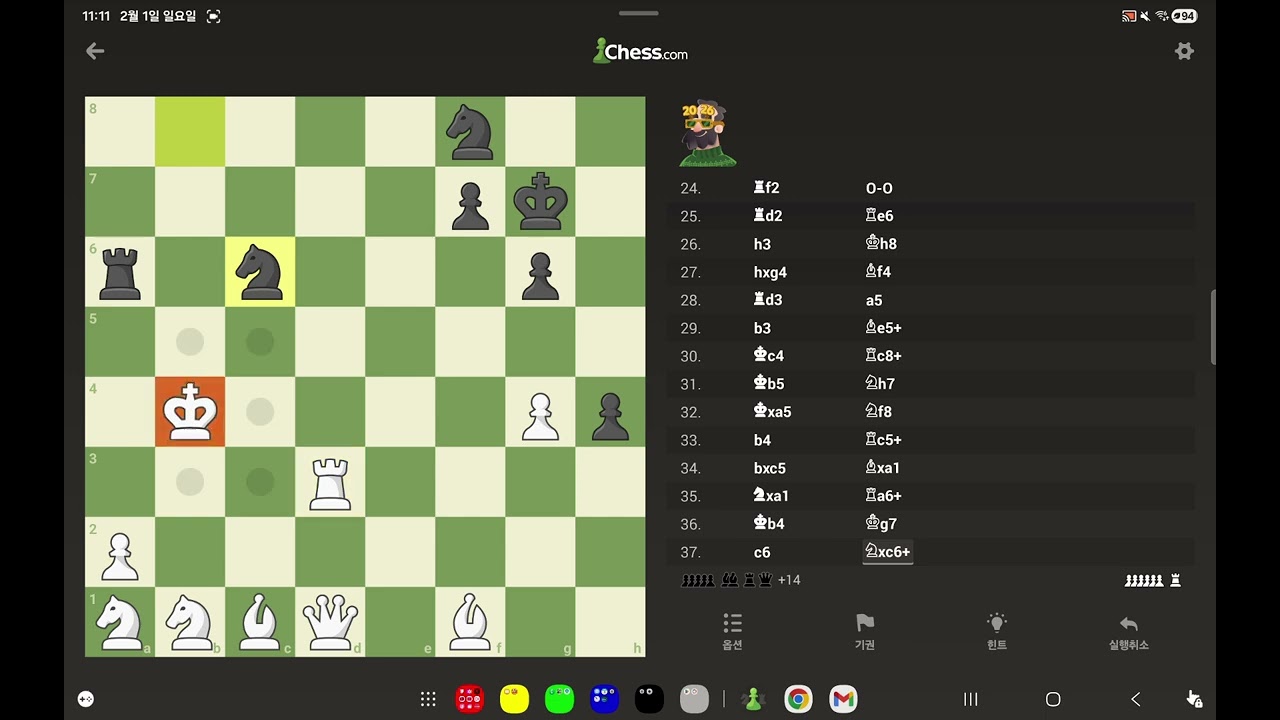Jump to move 34 bxc5
The width and height of the screenshot is (1280, 720).
[x=770, y=468]
